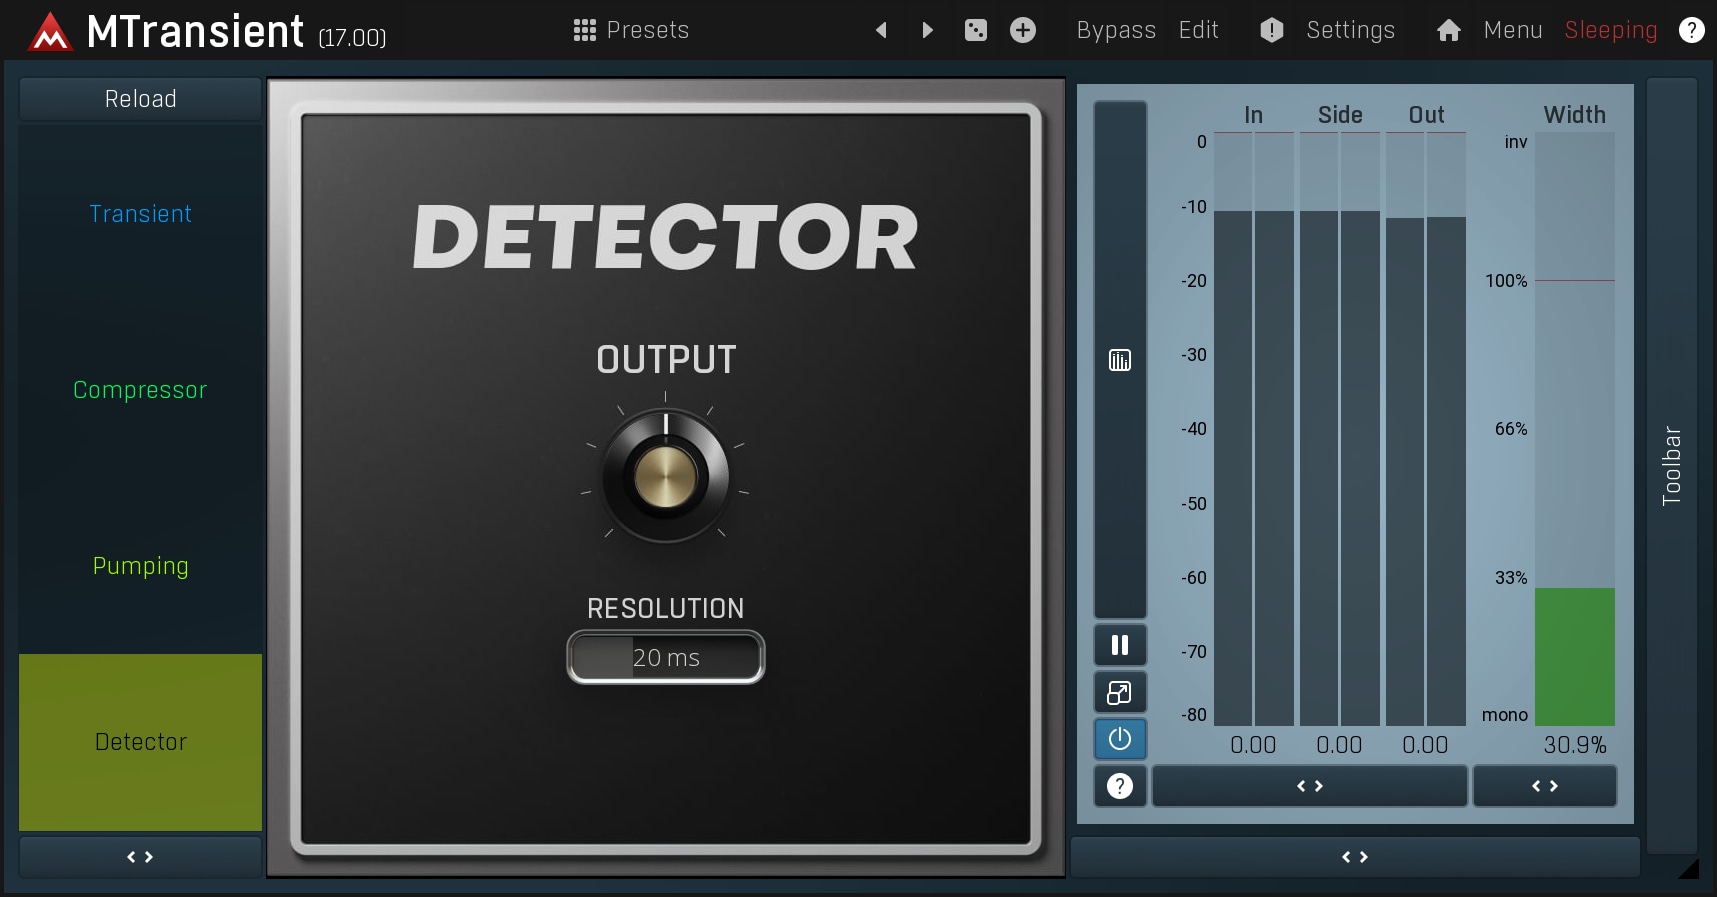Click the meter pop-out window icon
The width and height of the screenshot is (1717, 897).
pos(1119,692)
